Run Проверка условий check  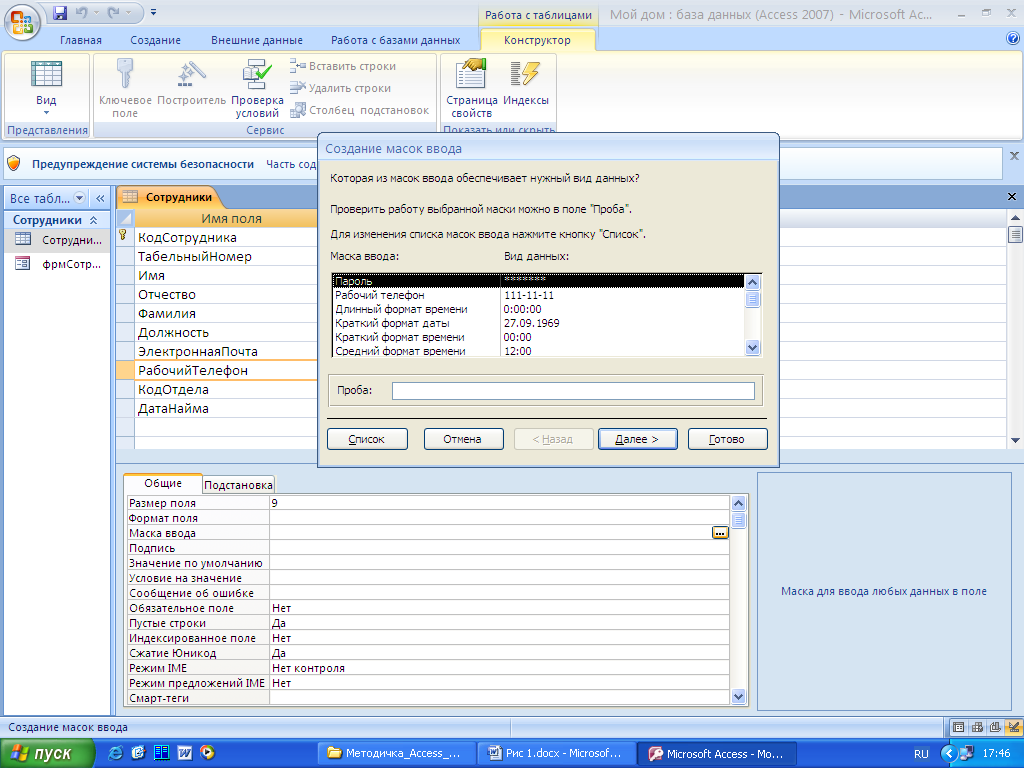[257, 89]
